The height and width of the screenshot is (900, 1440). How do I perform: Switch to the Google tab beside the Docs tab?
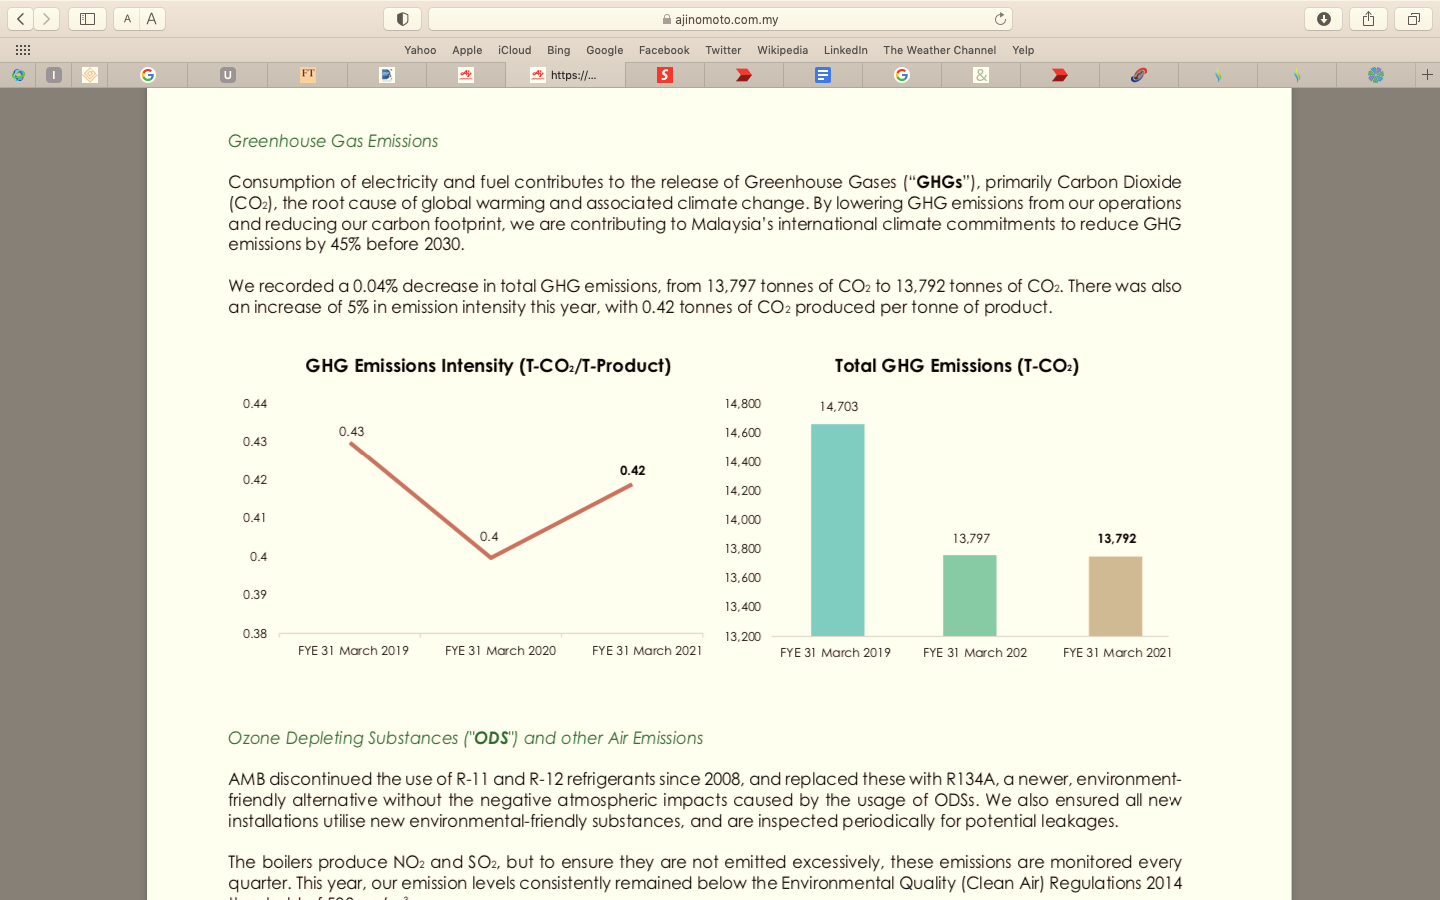pyautogui.click(x=902, y=75)
